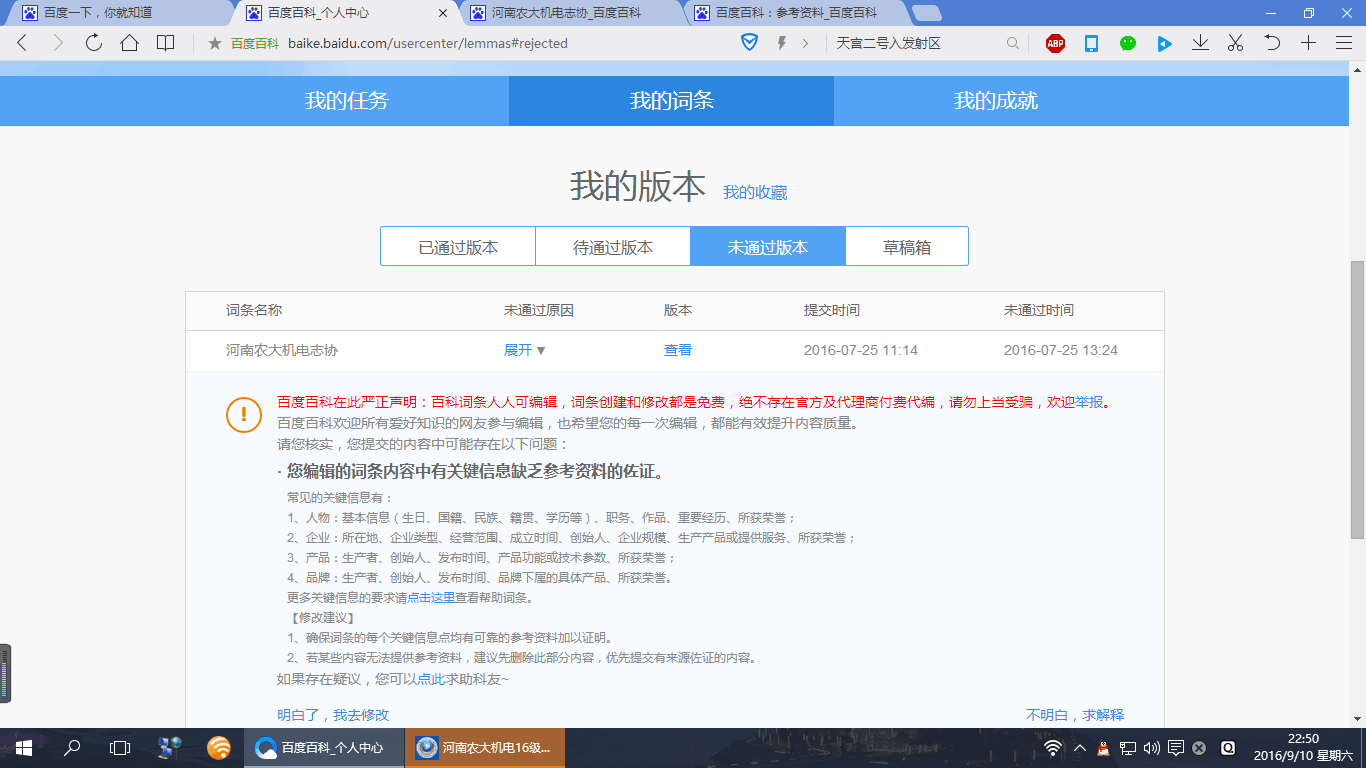Open the browser hamburger menu
1366x768 pixels.
tap(1343, 43)
